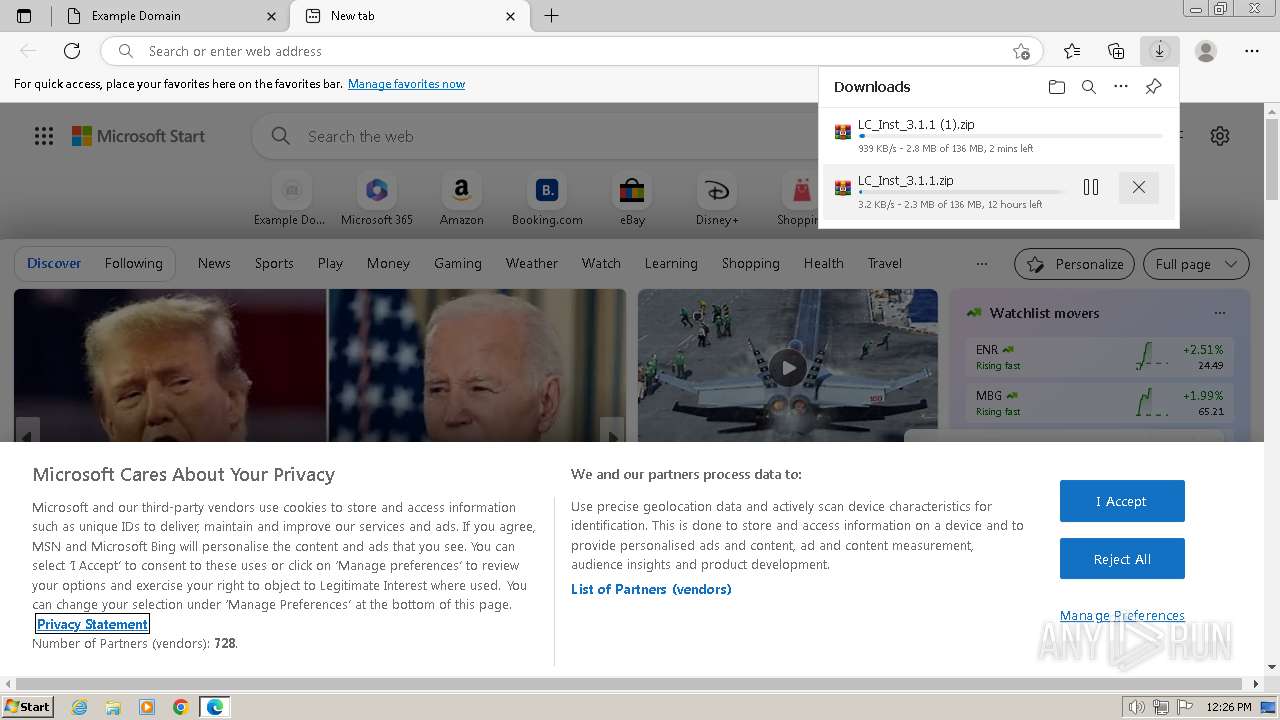Pause the LC_Inst_3.1.1.zip download
The height and width of the screenshot is (720, 1280).
(1091, 187)
